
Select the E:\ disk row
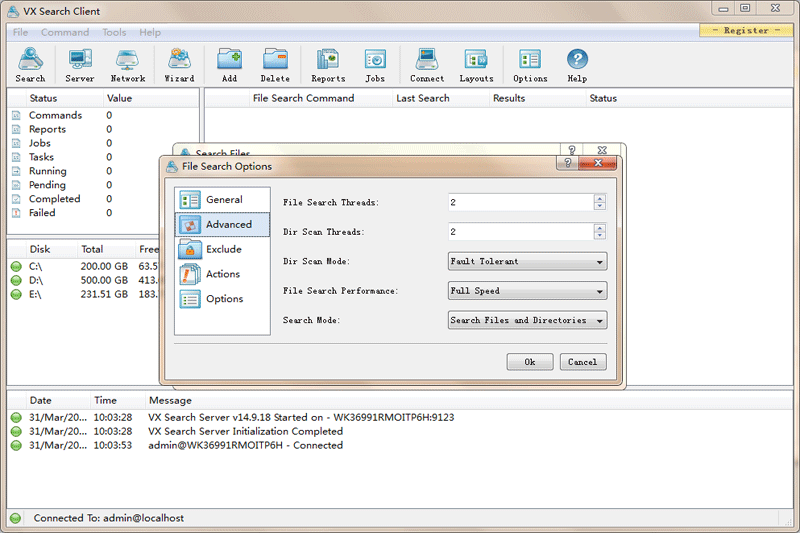click(x=84, y=294)
